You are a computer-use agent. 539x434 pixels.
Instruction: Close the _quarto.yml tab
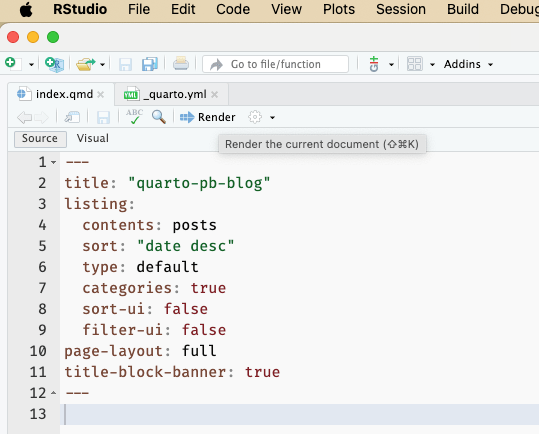tap(215, 94)
